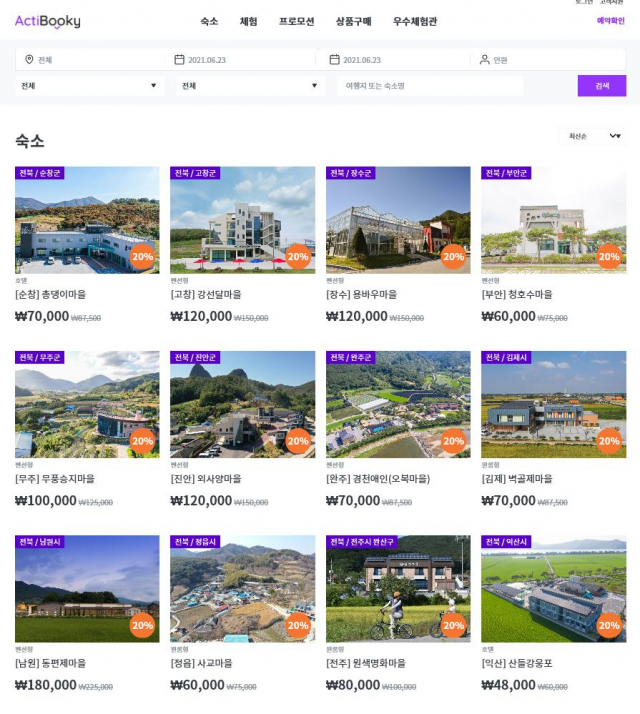Click the purple 검색 button

coord(602,86)
